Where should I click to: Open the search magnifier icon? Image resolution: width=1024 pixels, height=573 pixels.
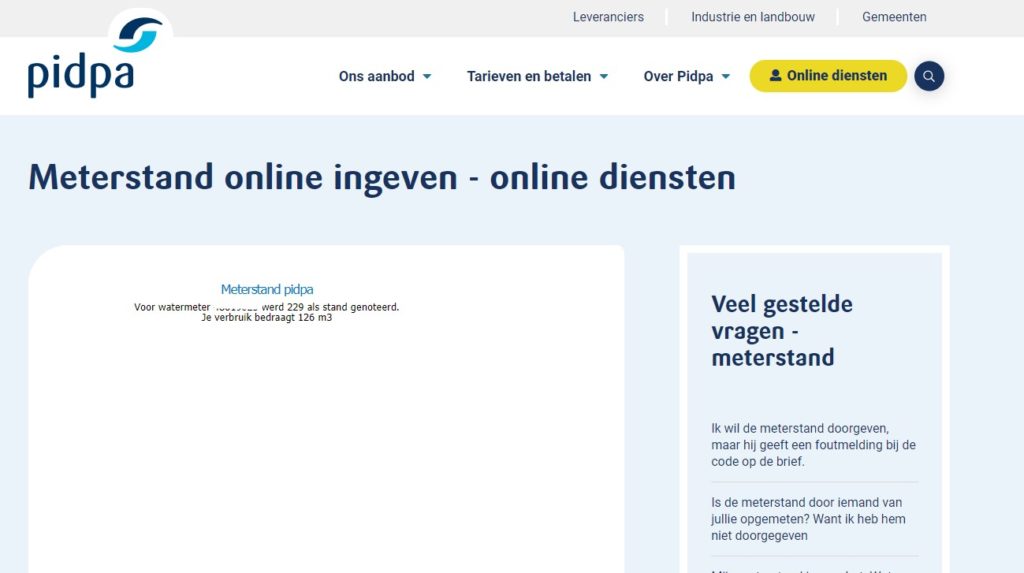coord(929,76)
